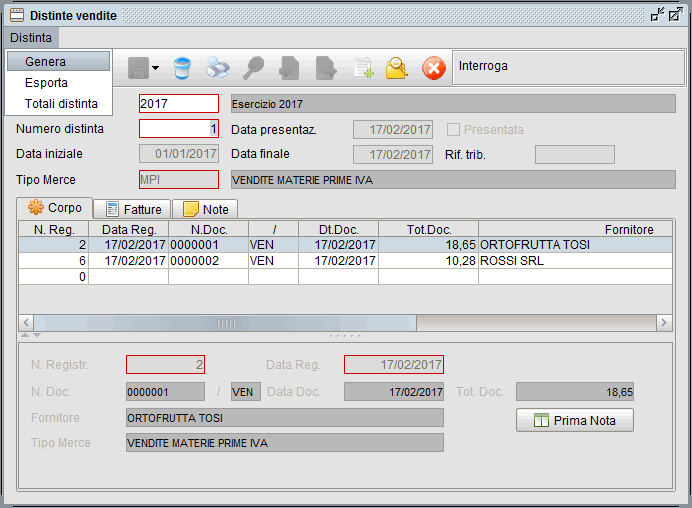This screenshot has width=692, height=508.
Task: Open the save icon dropdown arrow
Action: [155, 69]
